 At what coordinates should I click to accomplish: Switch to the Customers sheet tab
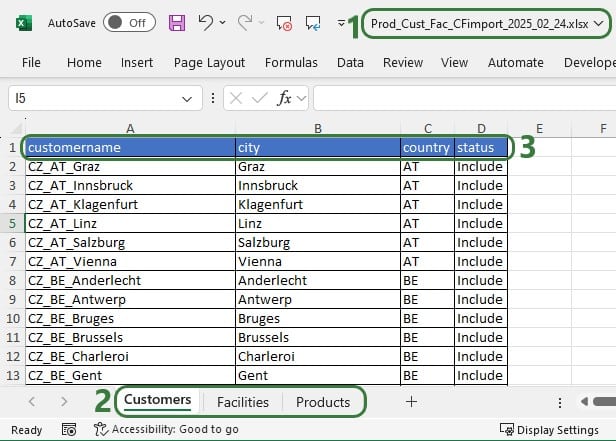coord(158,400)
